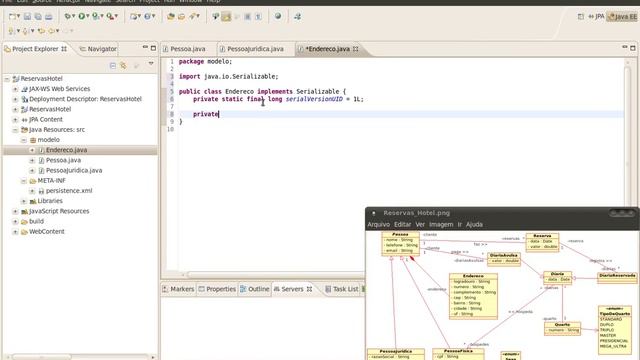
Task: Toggle Block Selection Mode icon
Action: pos(247,16)
